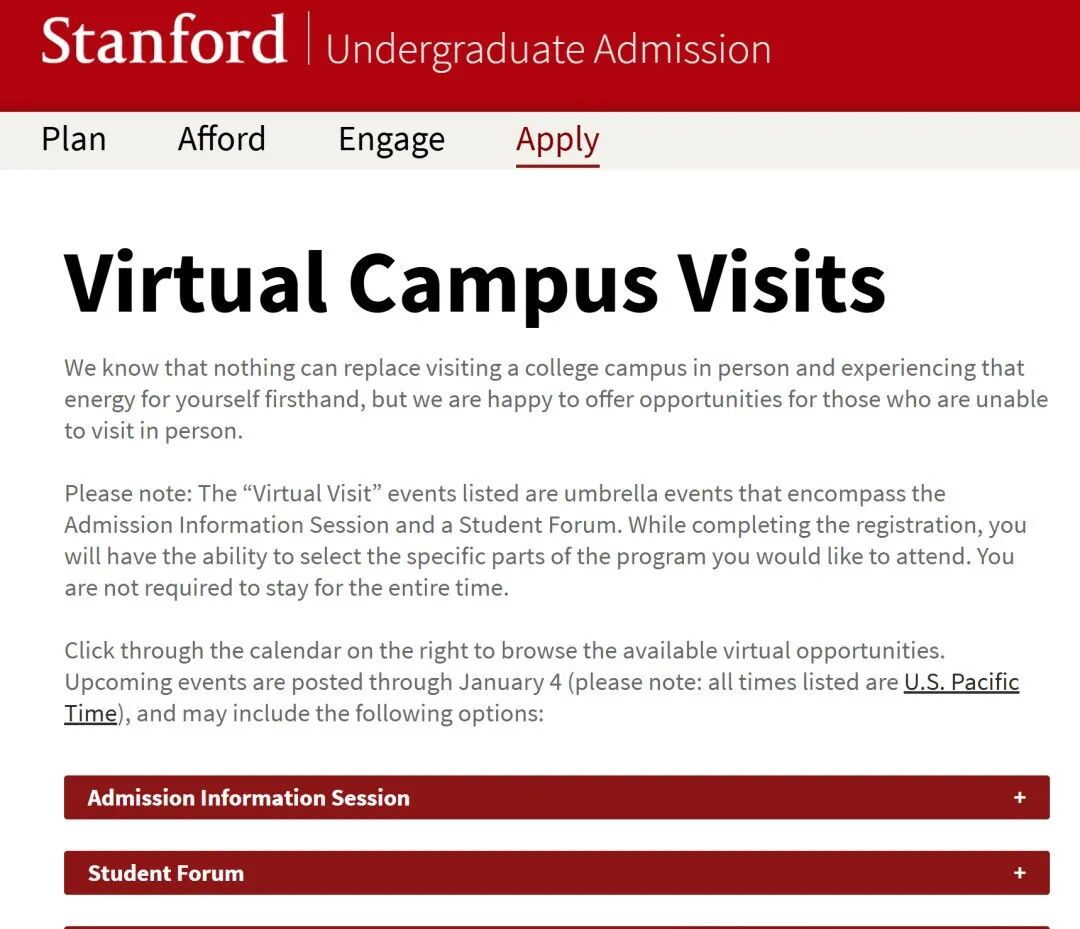1080x929 pixels.
Task: Click the white gap between the two accordion bars
Action: [x=556, y=835]
